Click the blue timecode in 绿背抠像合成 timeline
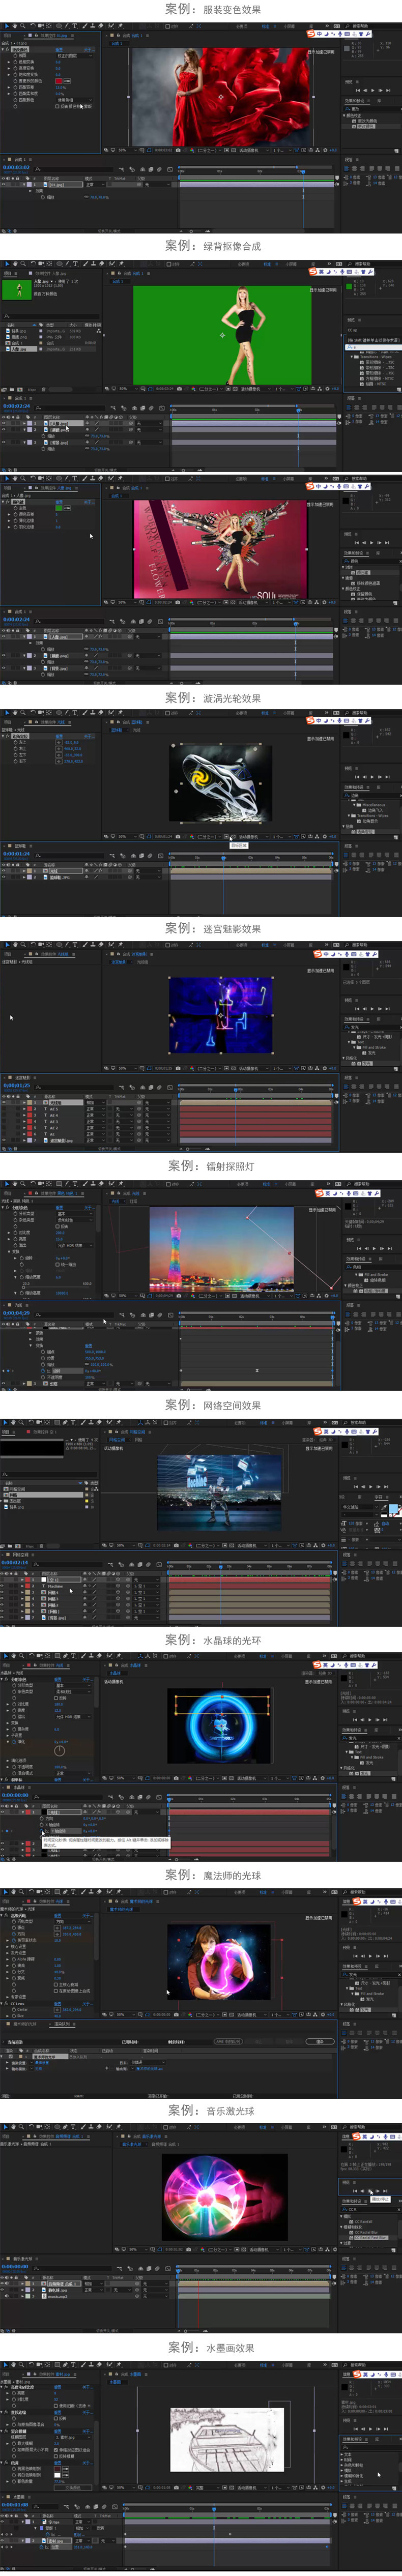This screenshot has height=2576, width=402. click(15, 406)
